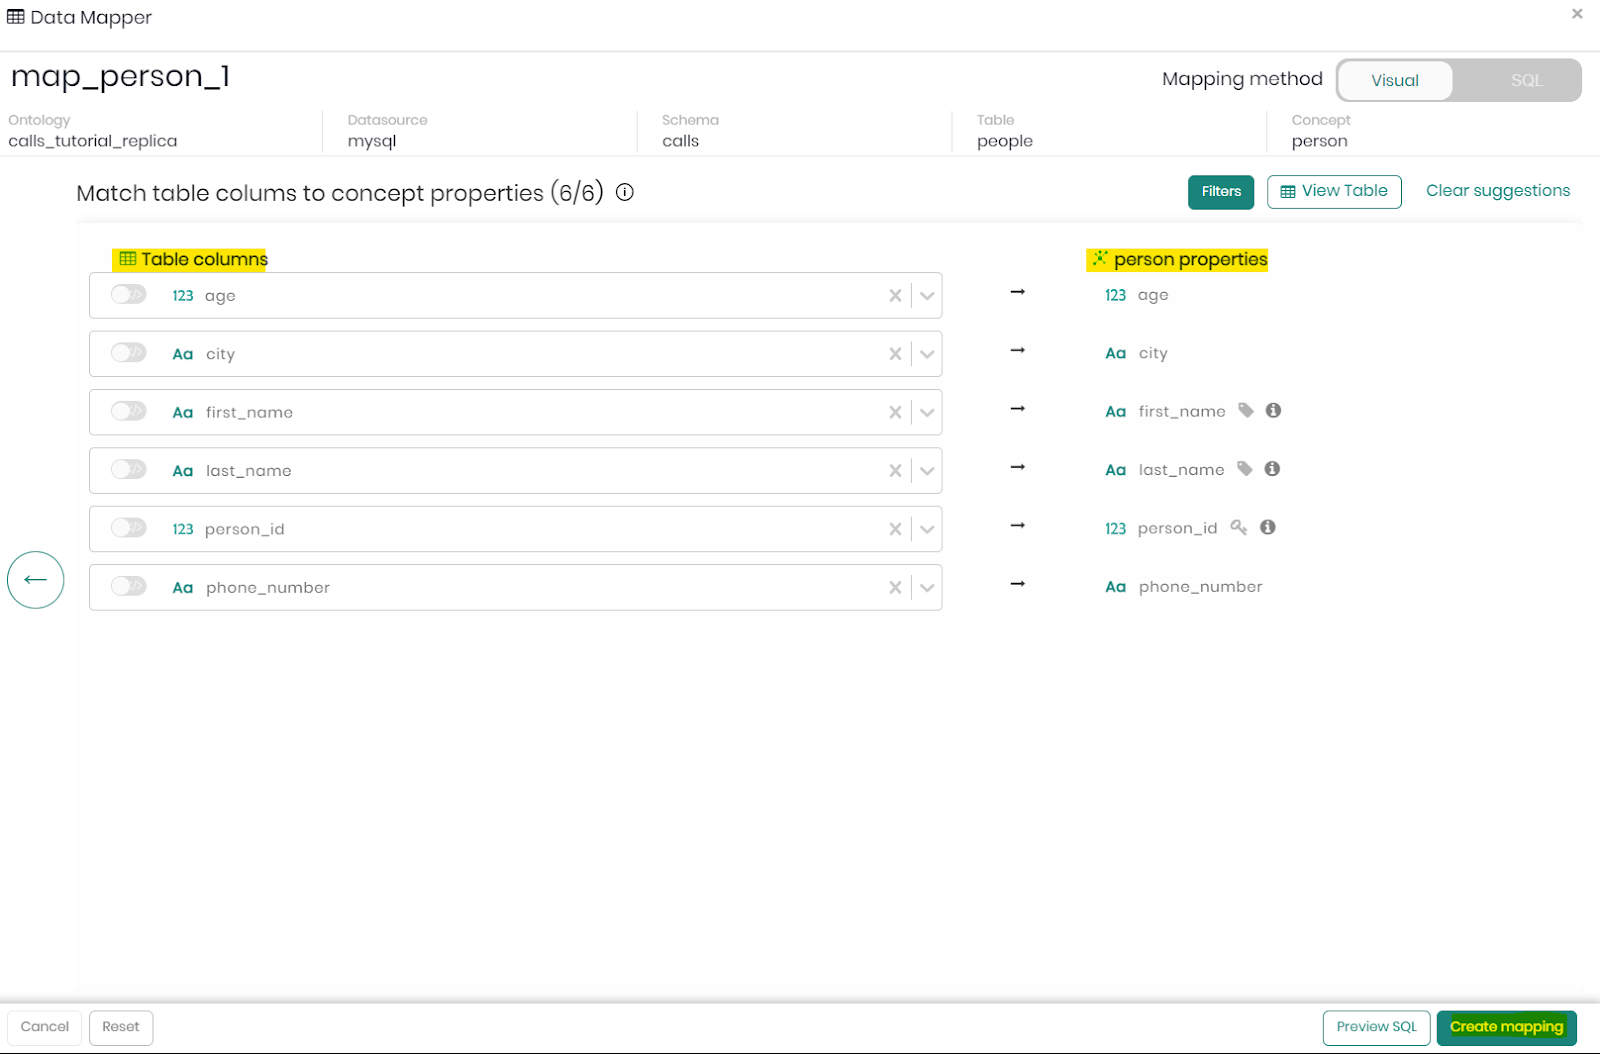Viewport: 1600px width, 1054px height.
Task: Click the Create mapping button
Action: [x=1506, y=1027]
